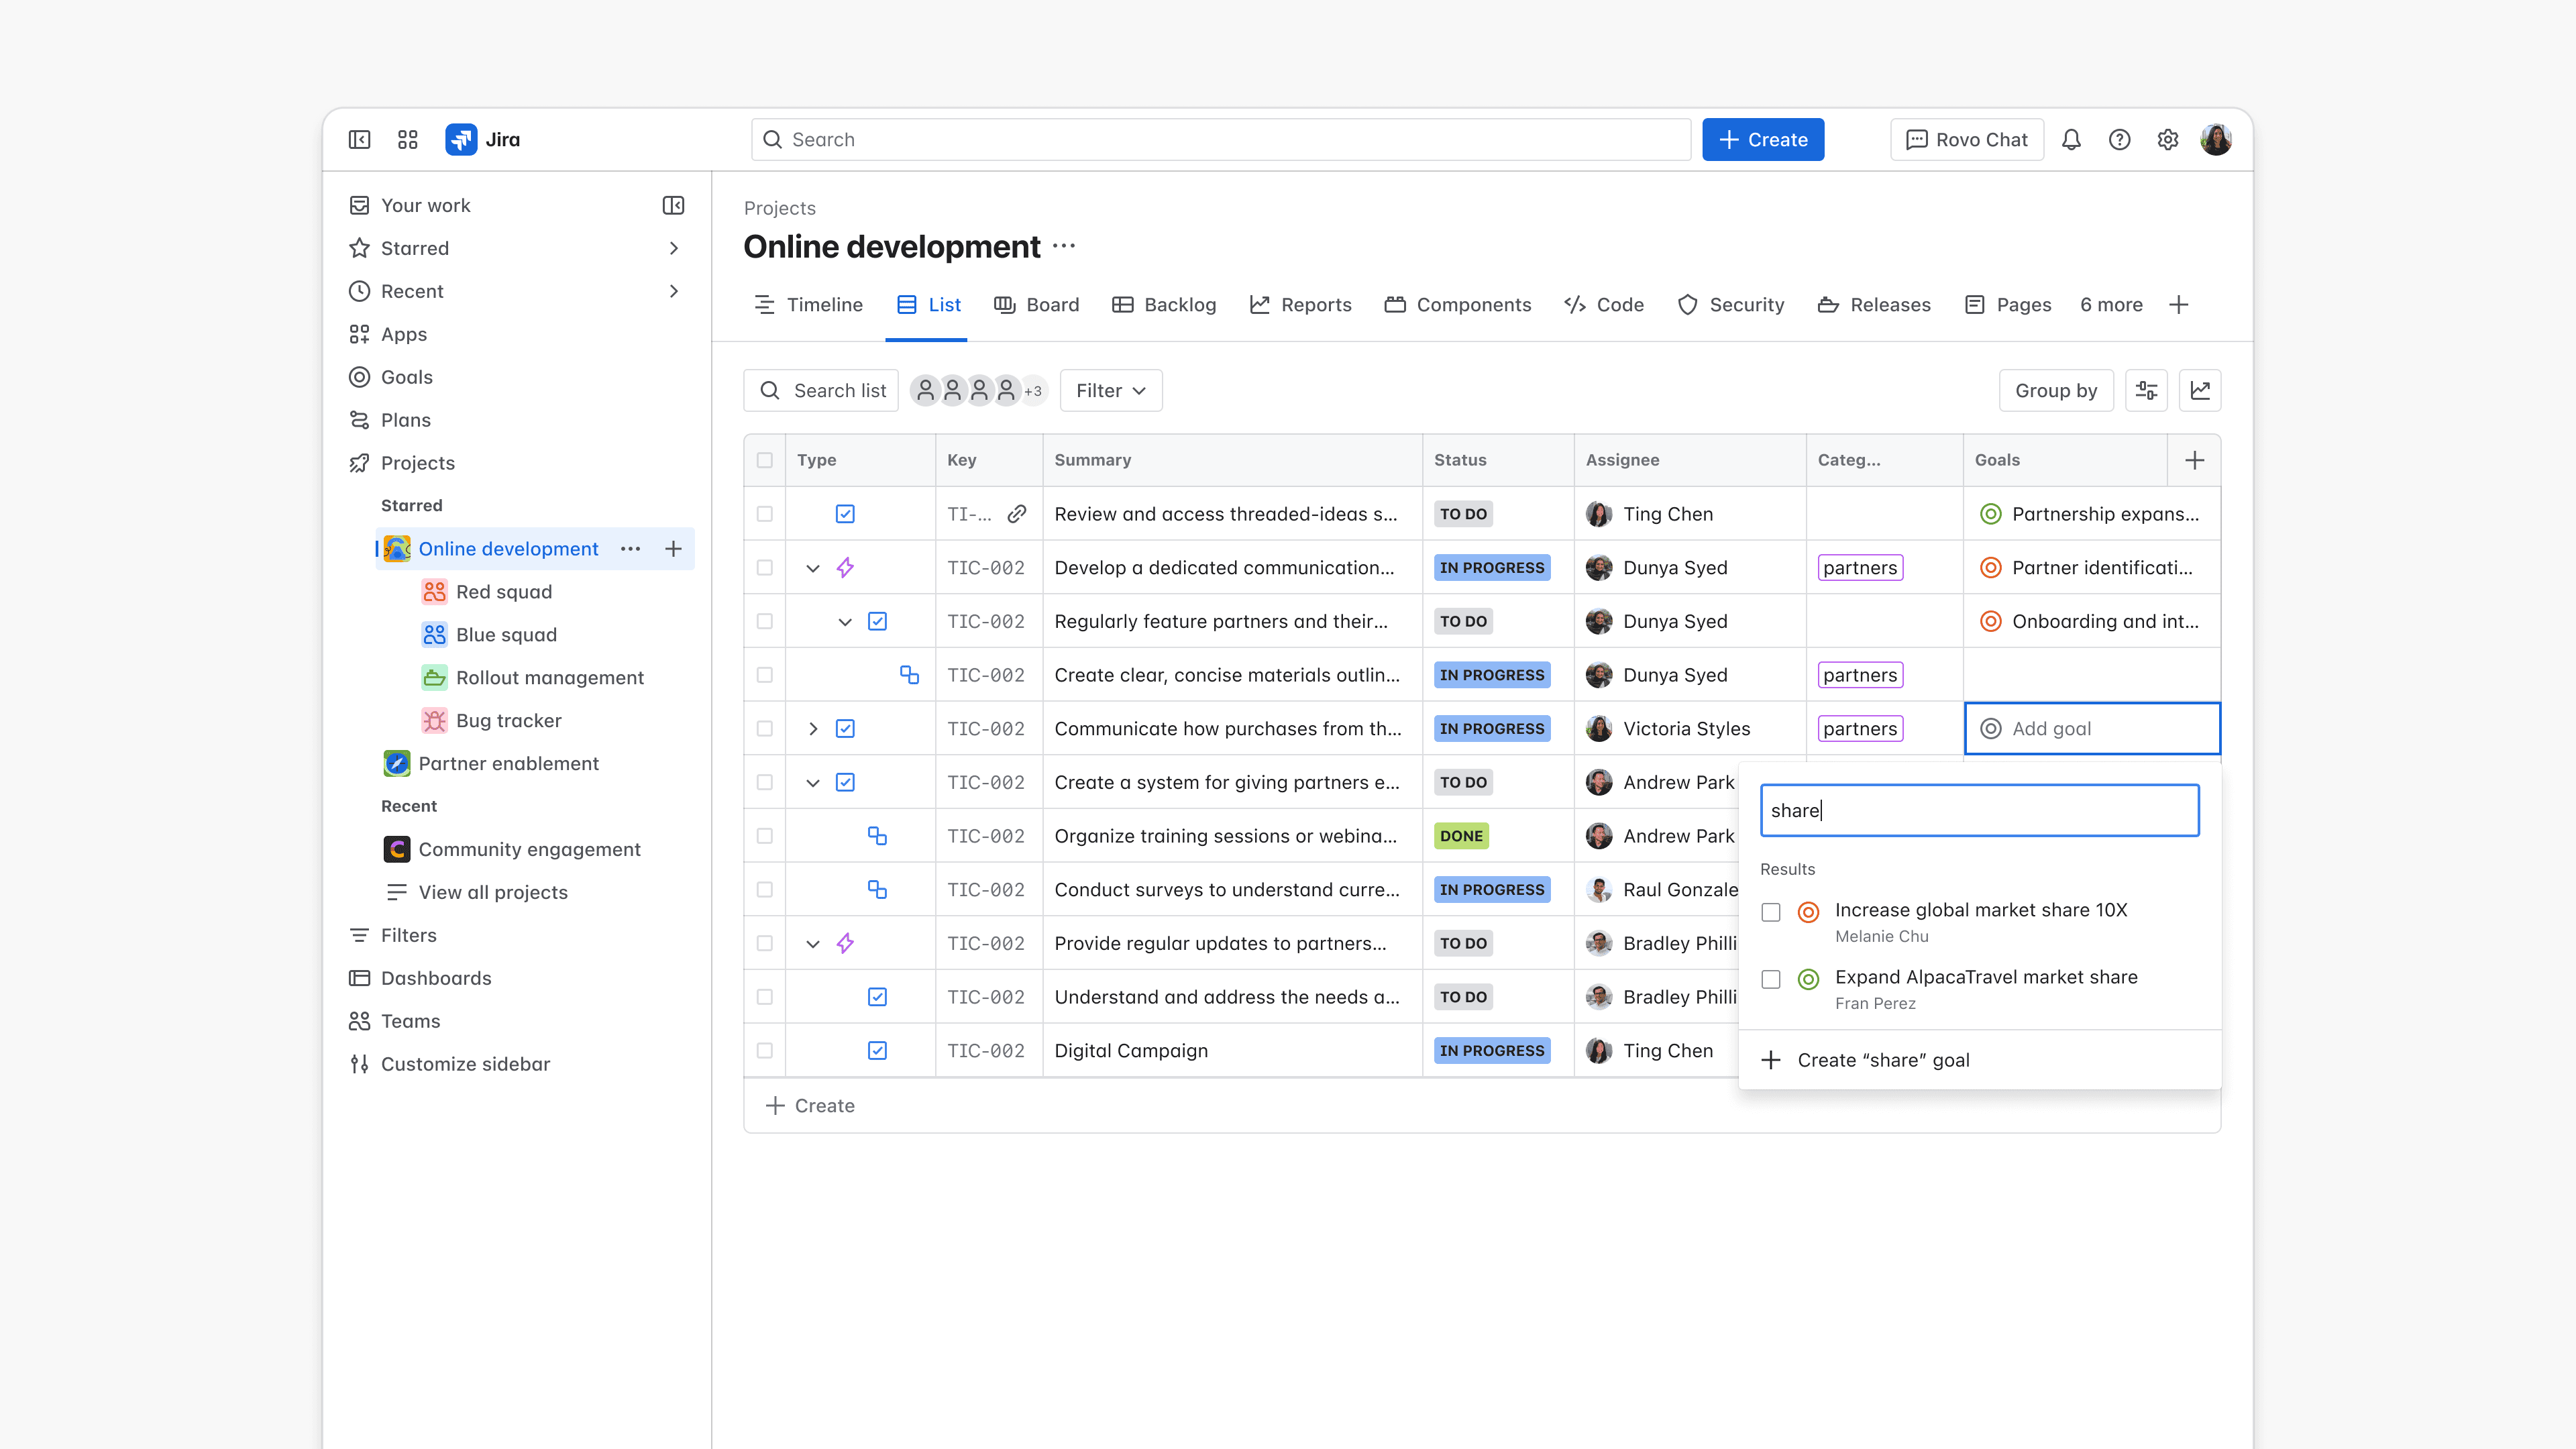Click the blue Create button
2576x1449 pixels.
coord(1762,140)
